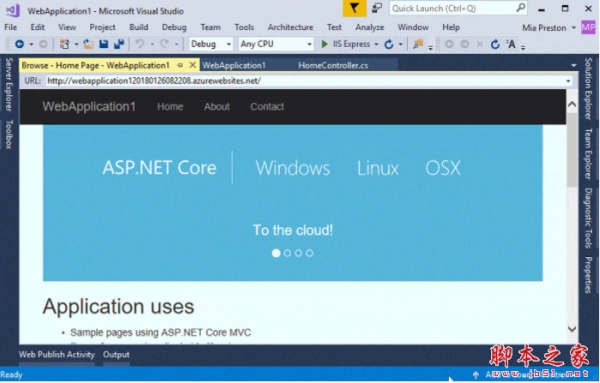Switch to the HomeController.cs tab
This screenshot has height=383, width=600.
pyautogui.click(x=333, y=65)
